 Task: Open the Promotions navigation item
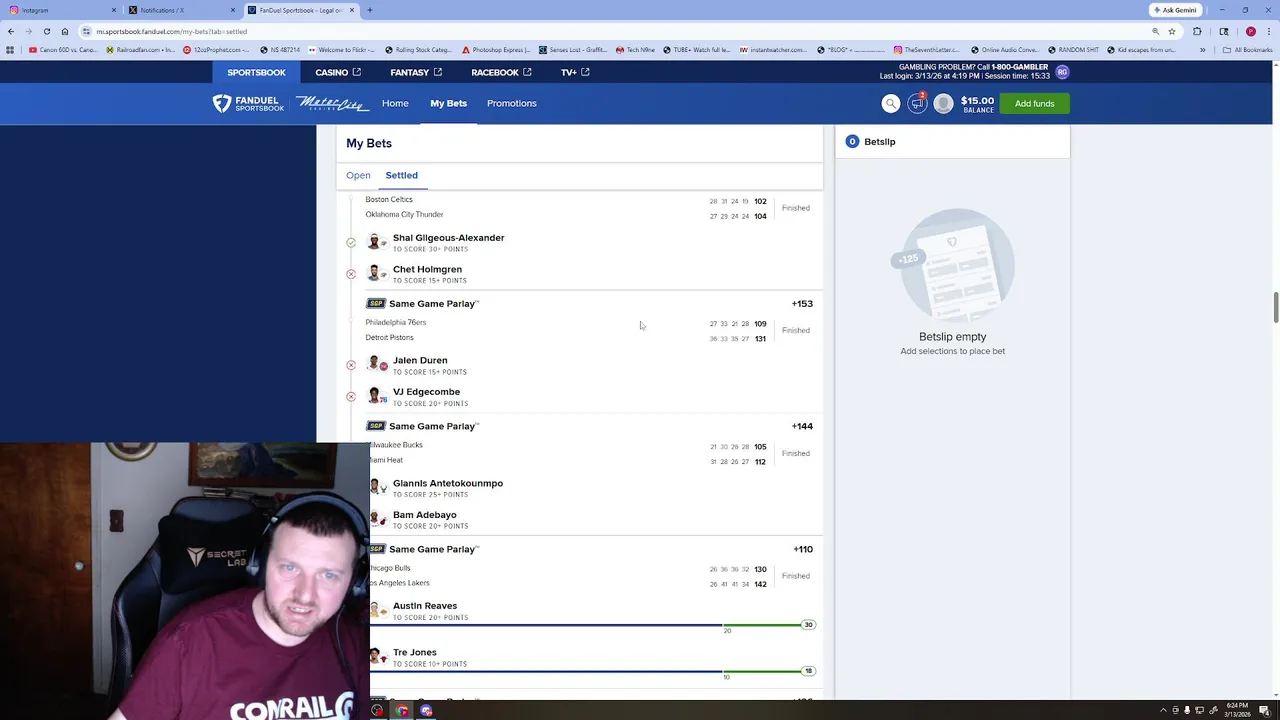coord(512,103)
